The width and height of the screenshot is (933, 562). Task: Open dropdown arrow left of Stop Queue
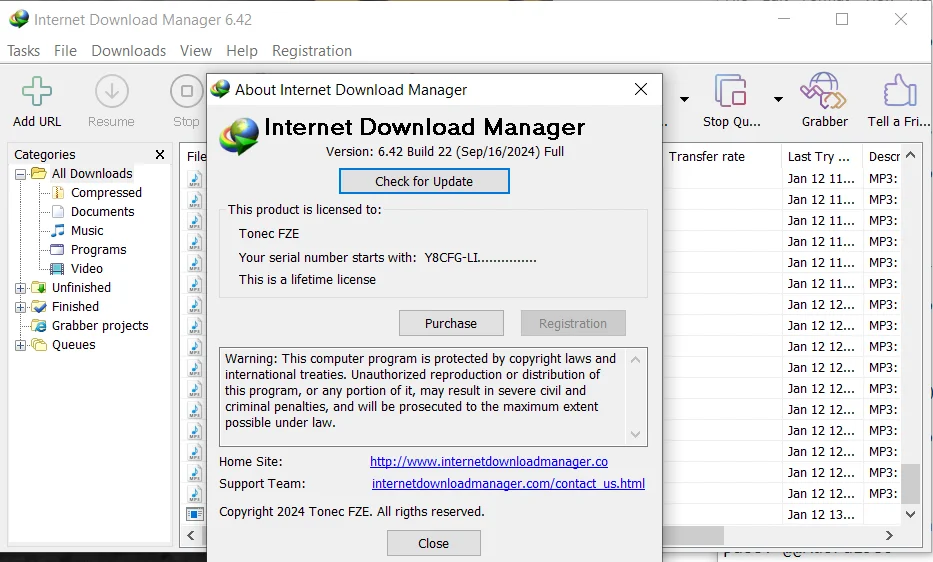point(684,99)
